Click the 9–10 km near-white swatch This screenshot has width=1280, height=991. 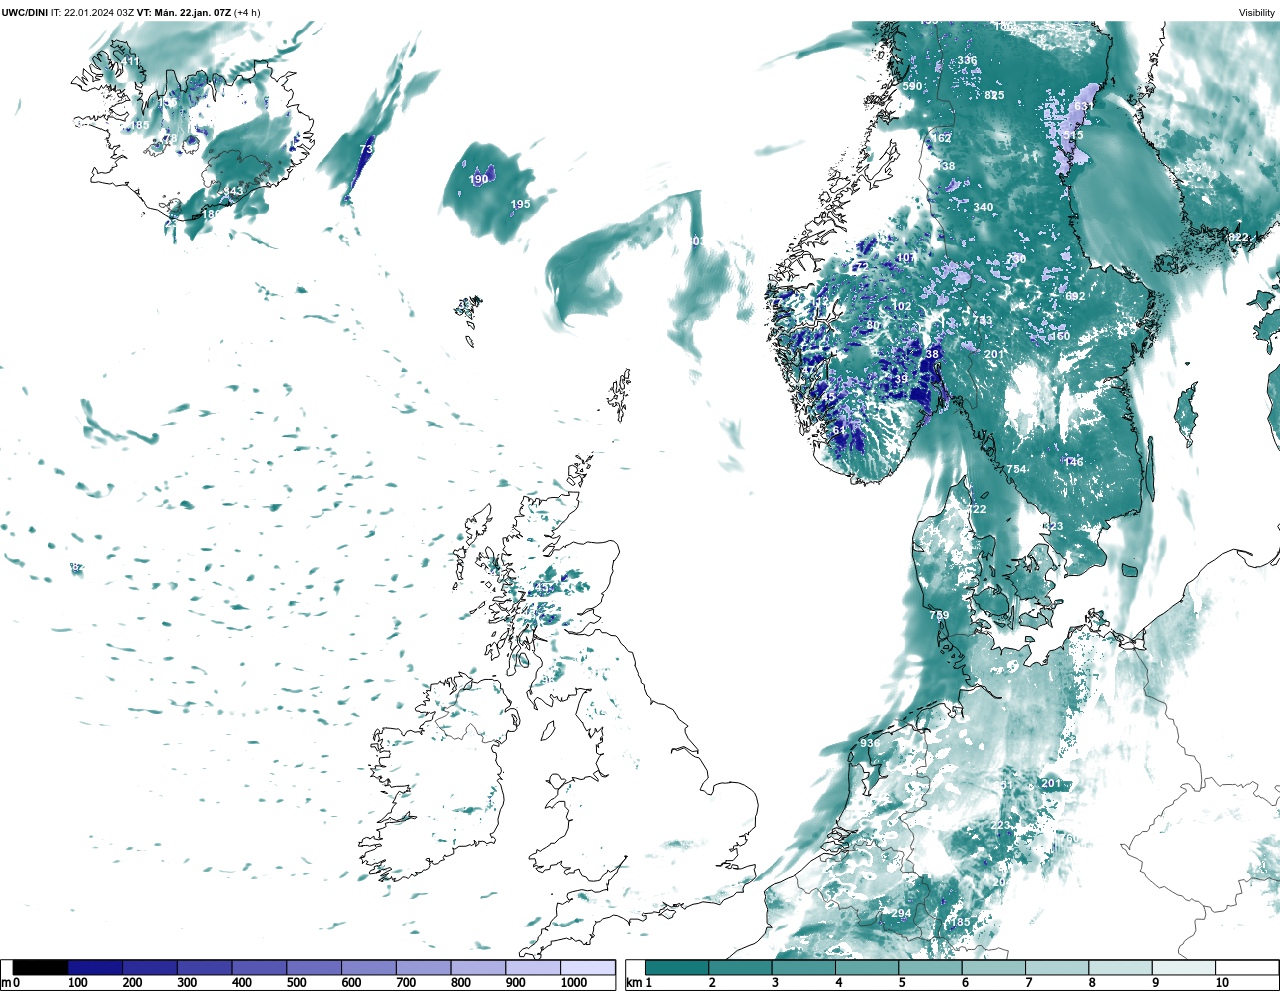tap(1184, 968)
